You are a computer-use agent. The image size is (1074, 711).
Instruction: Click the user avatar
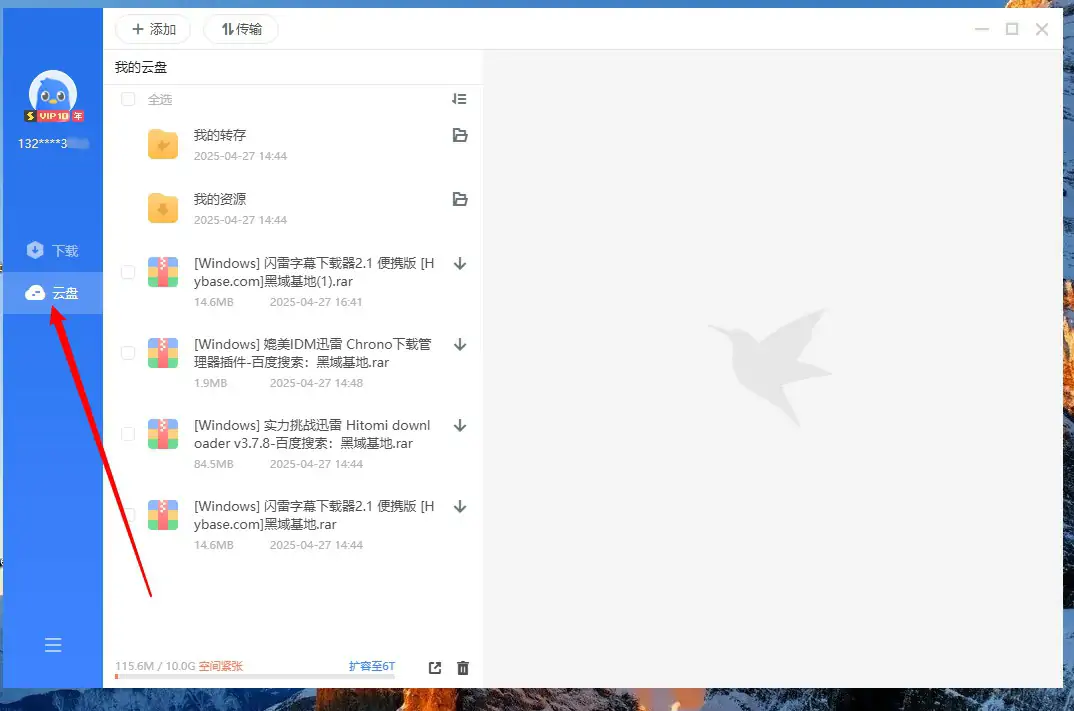pos(53,94)
